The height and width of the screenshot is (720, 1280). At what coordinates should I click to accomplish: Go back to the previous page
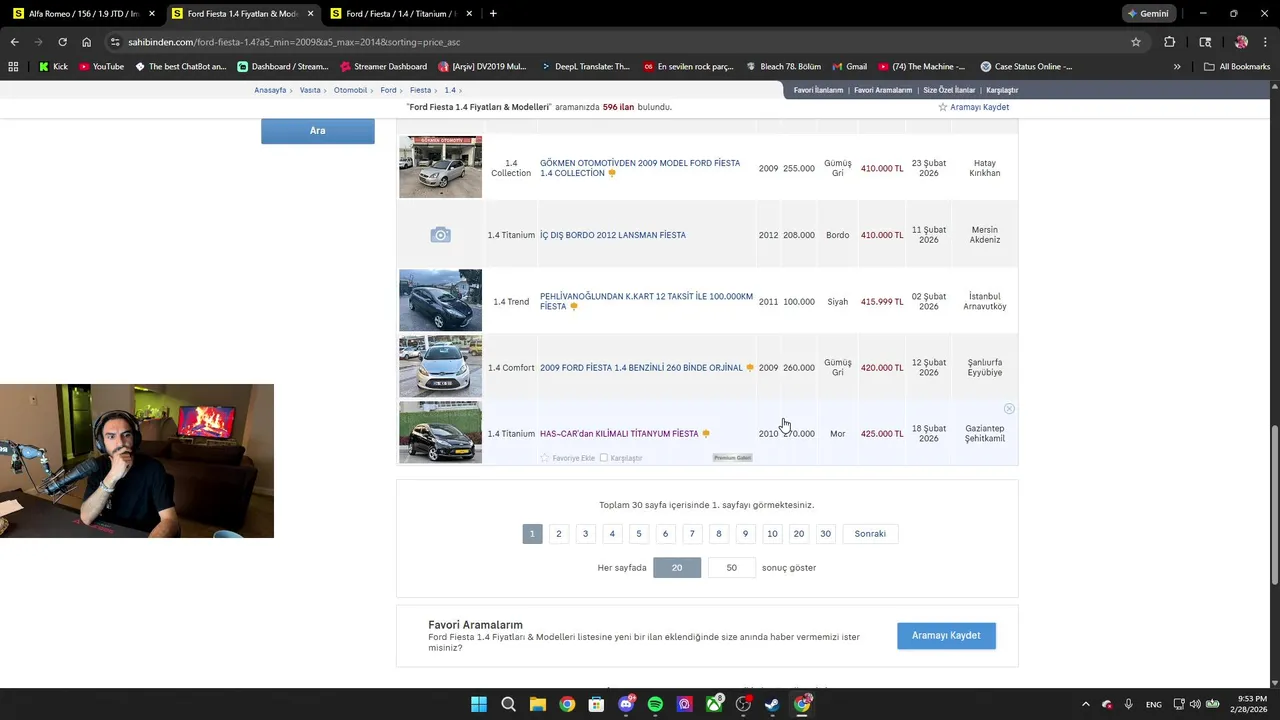pos(14,42)
